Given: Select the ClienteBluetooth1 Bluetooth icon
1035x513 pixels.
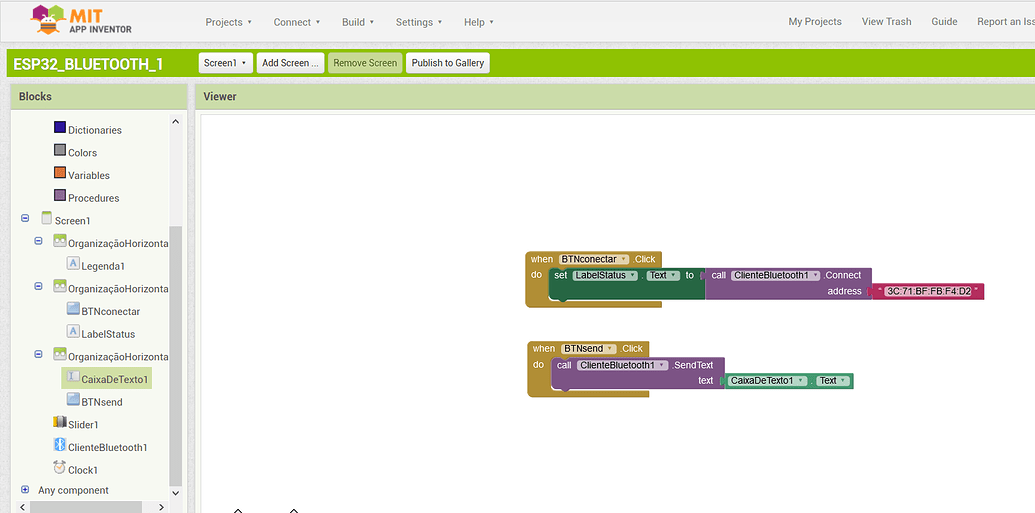Looking at the screenshot, I should point(60,446).
